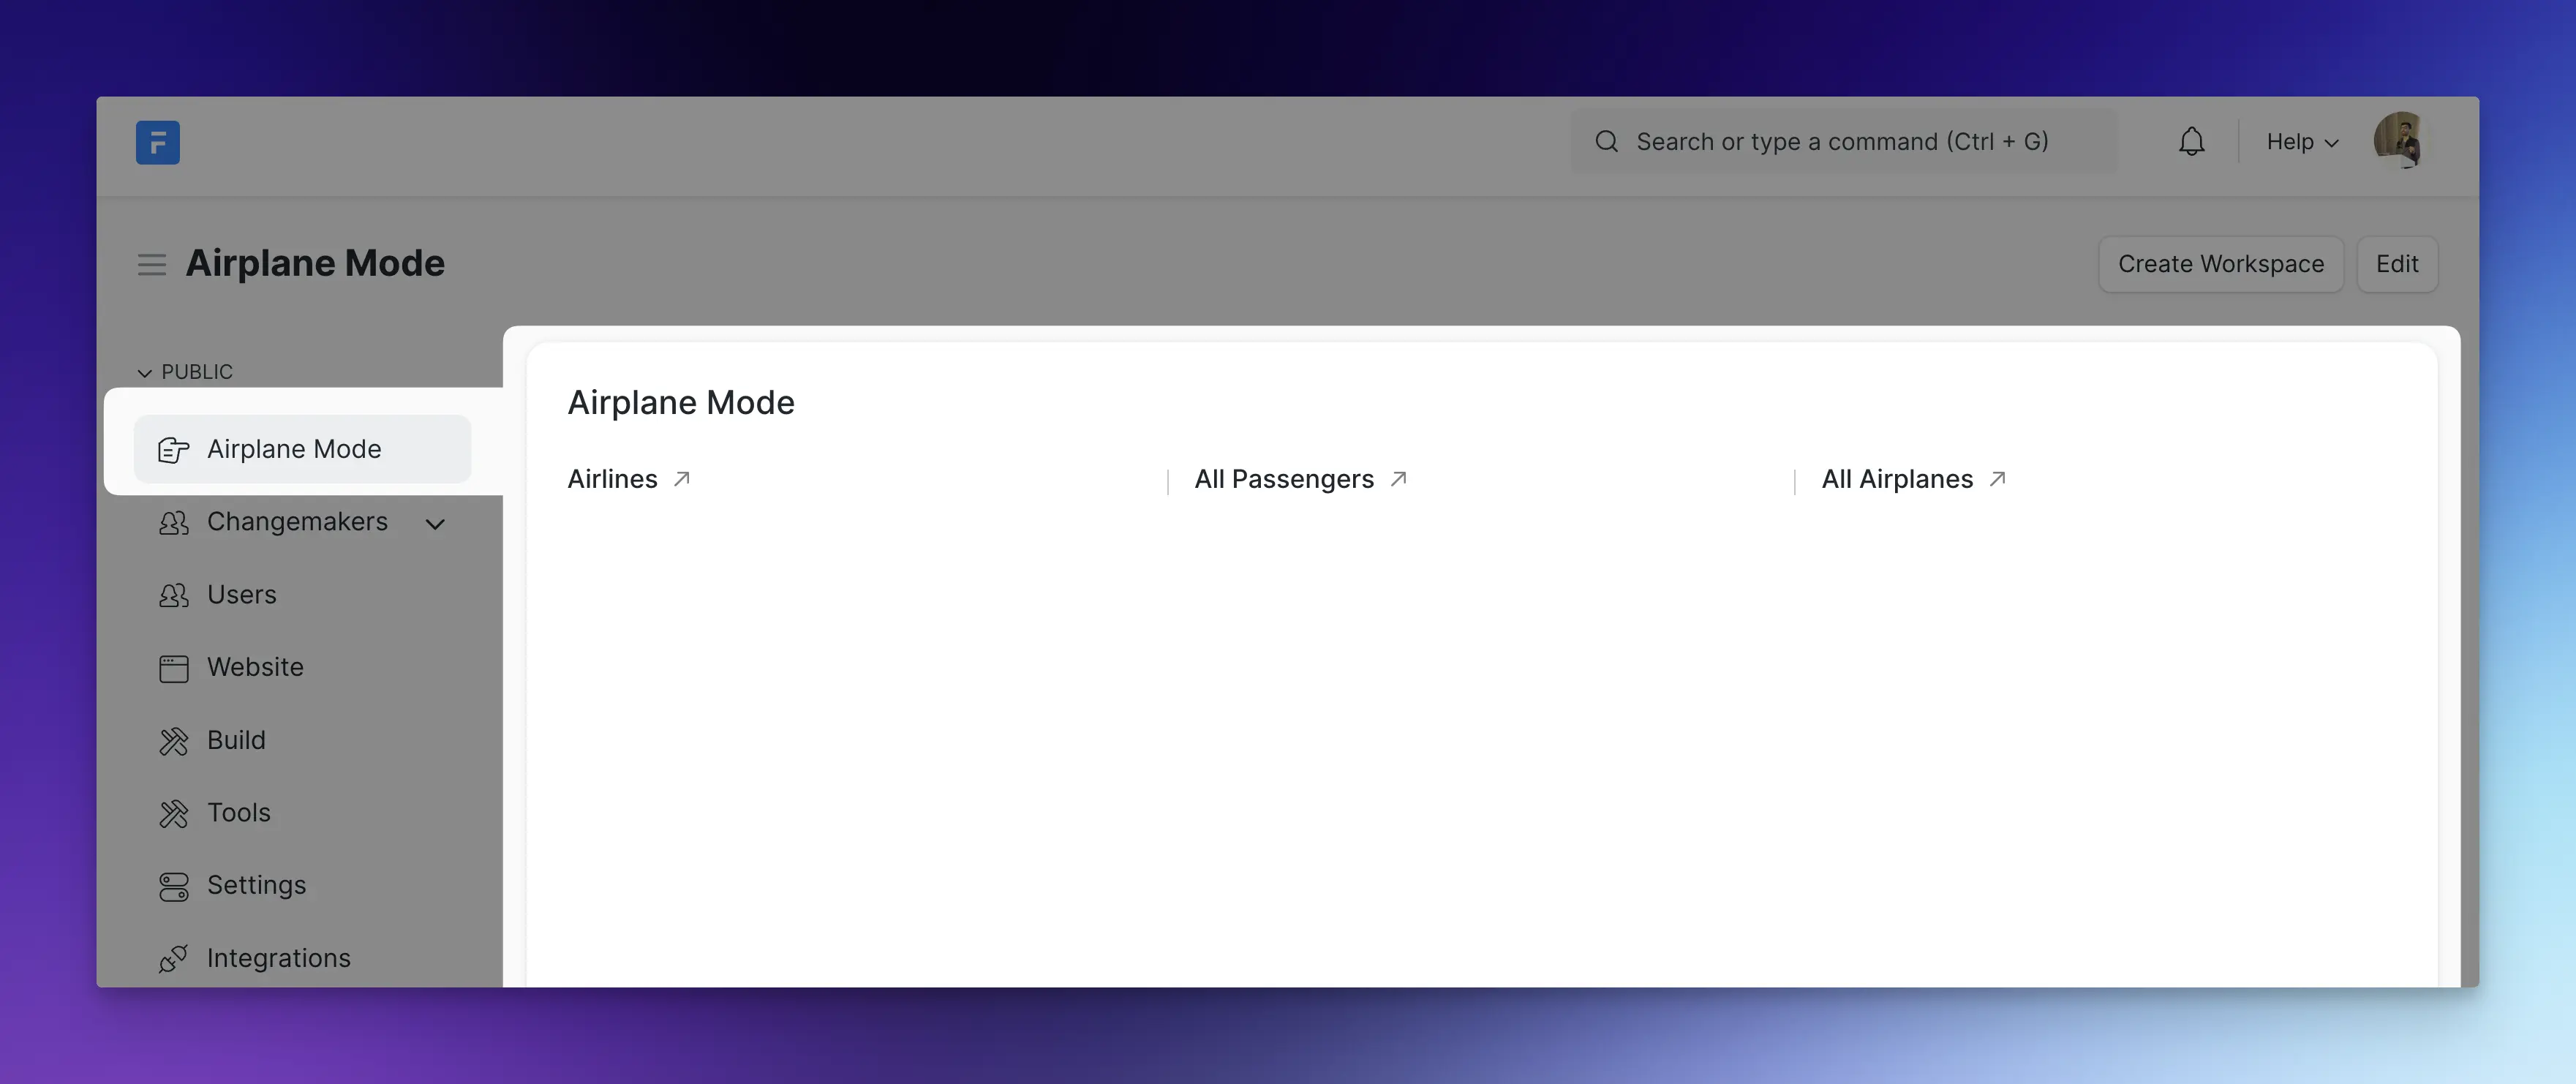Open the All Passengers shortcut
The height and width of the screenshot is (1084, 2576).
click(x=1283, y=479)
